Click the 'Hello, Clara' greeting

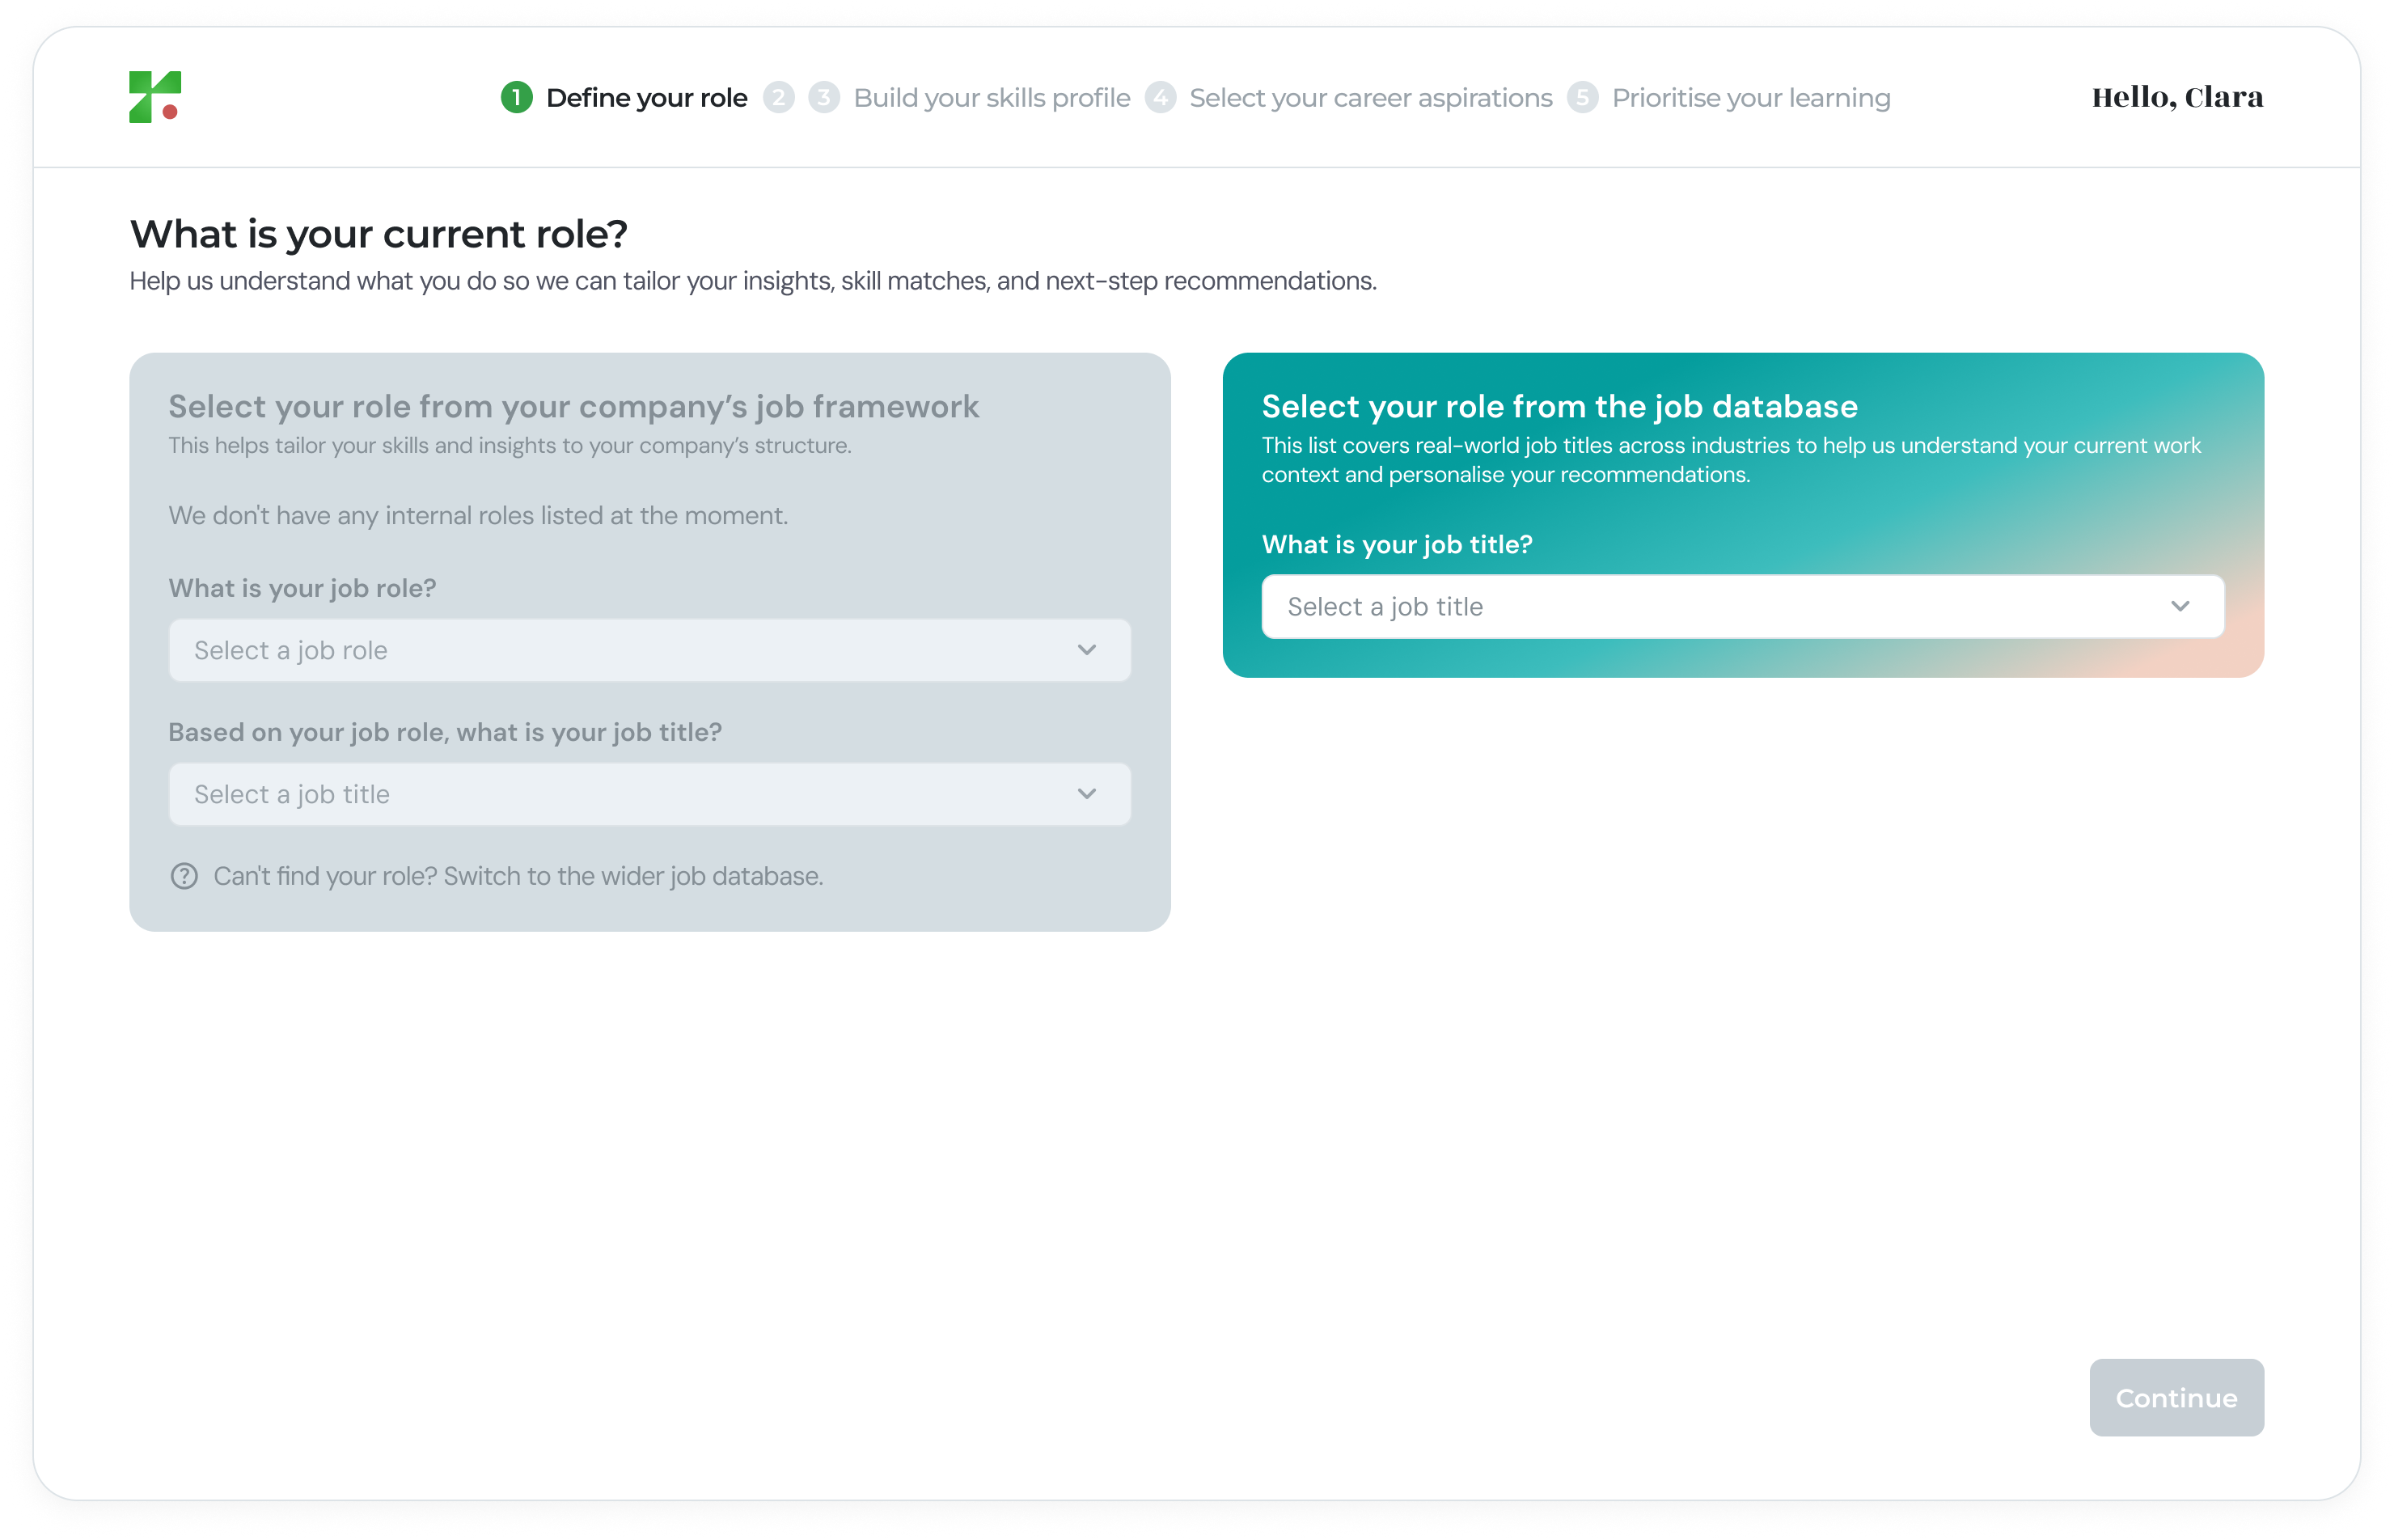point(2177,97)
